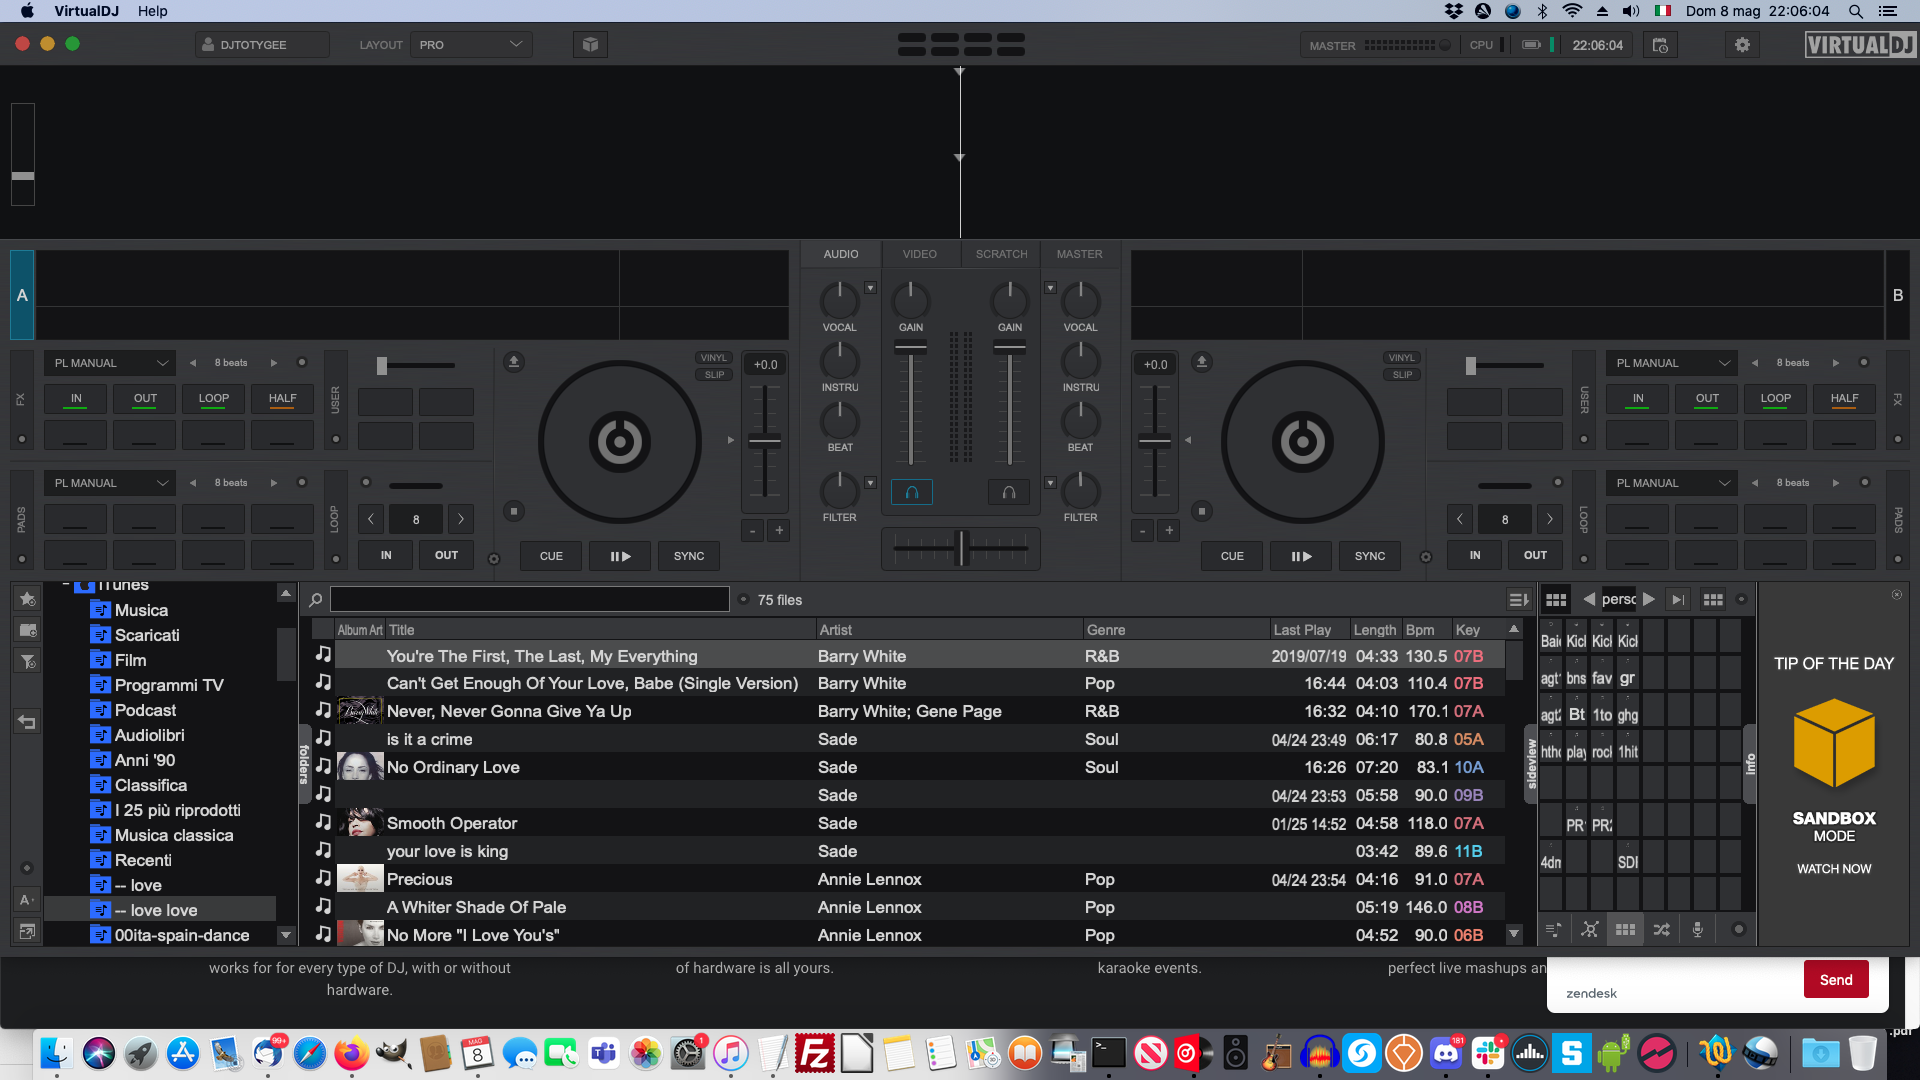Image resolution: width=1920 pixels, height=1080 pixels.
Task: Toggle VINYL mode on deck B
Action: (x=1402, y=358)
